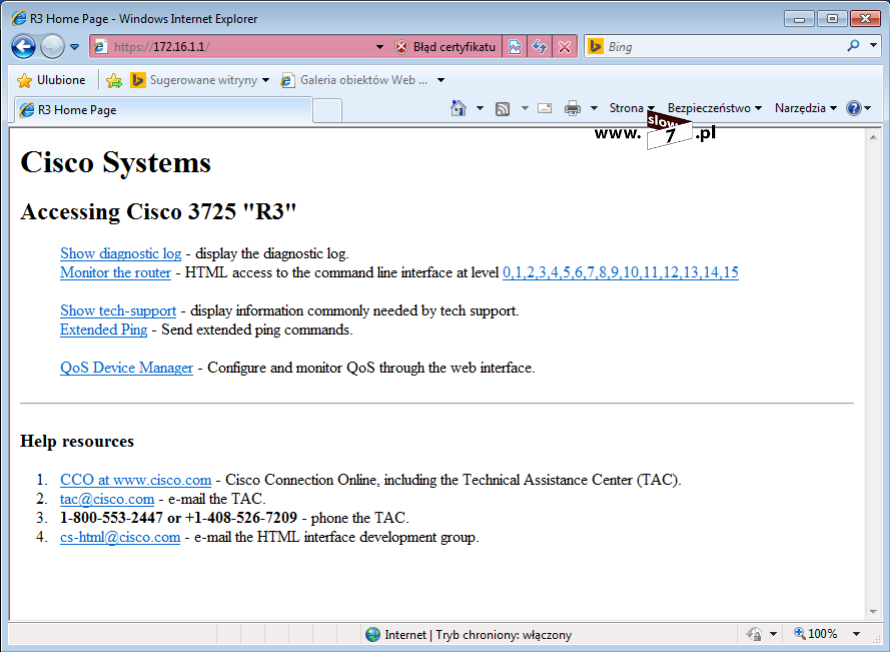This screenshot has height=652, width=890.
Task: Click the blue Help question mark icon
Action: click(854, 108)
